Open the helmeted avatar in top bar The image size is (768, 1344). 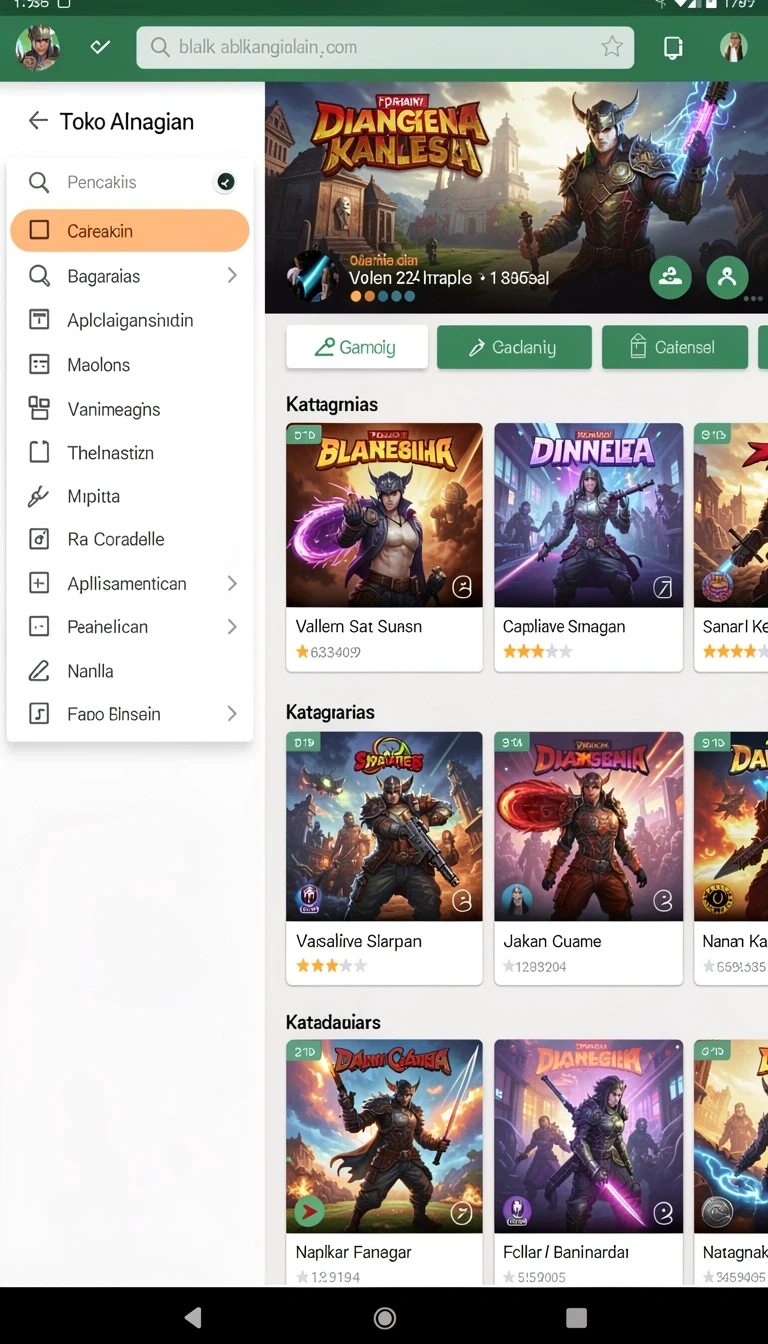point(38,47)
